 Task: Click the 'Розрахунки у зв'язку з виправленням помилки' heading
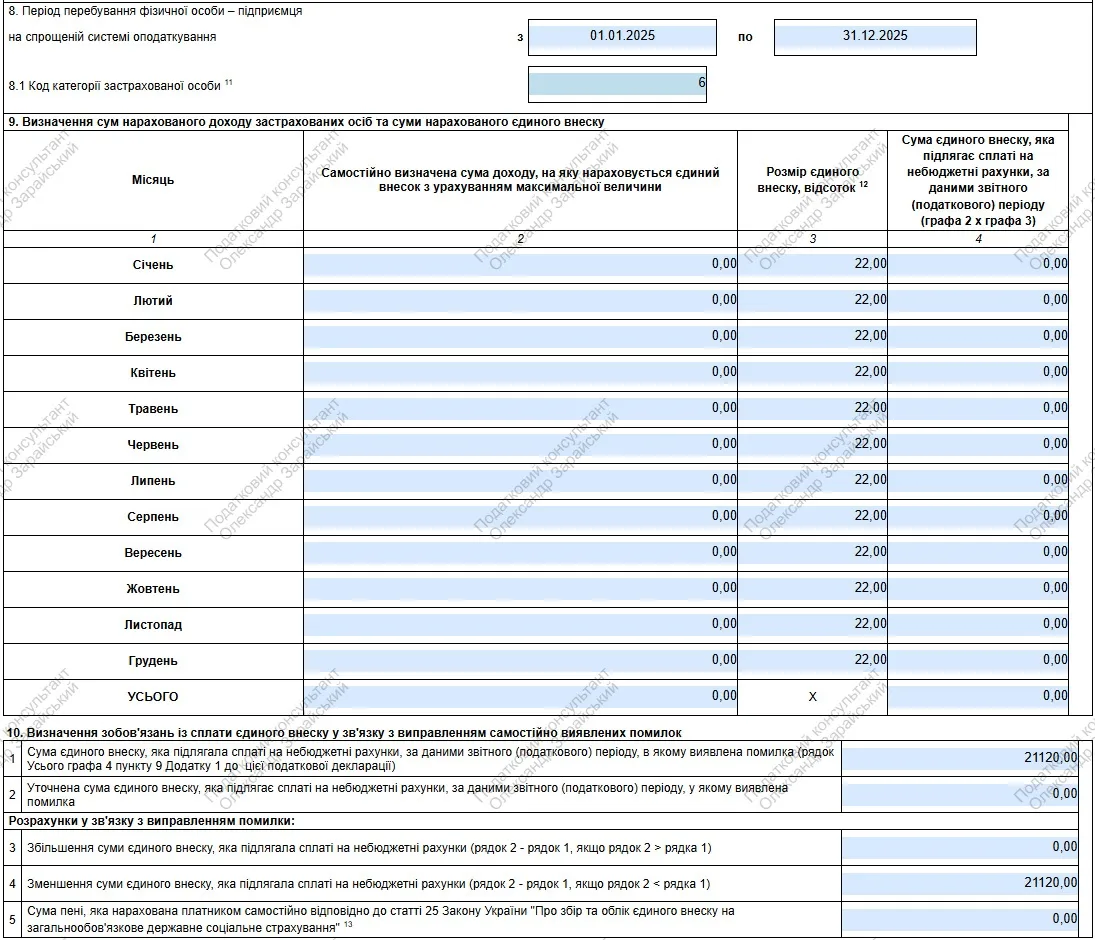pos(152,821)
